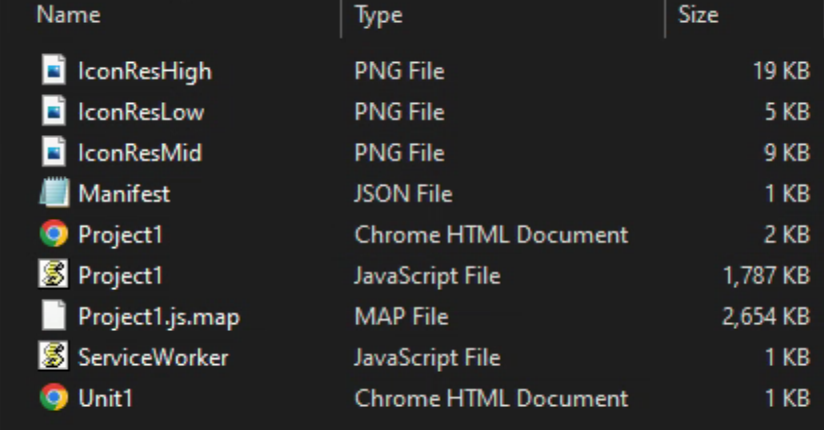The height and width of the screenshot is (430, 824).
Task: Select the Unit1 file name
Action: [105, 398]
